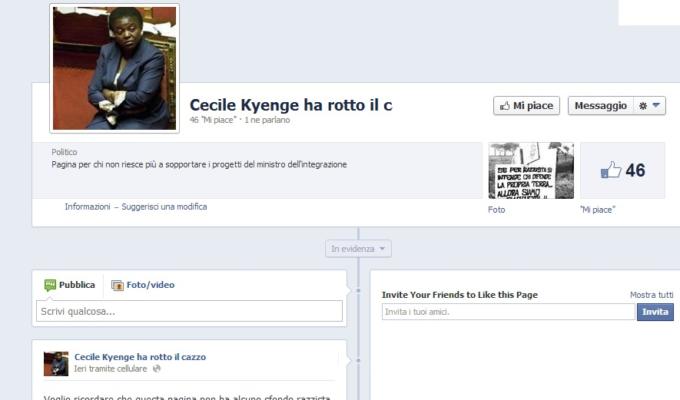Click Suggerisci una modifica link
Viewport: 680px width, 400px height.
click(164, 207)
